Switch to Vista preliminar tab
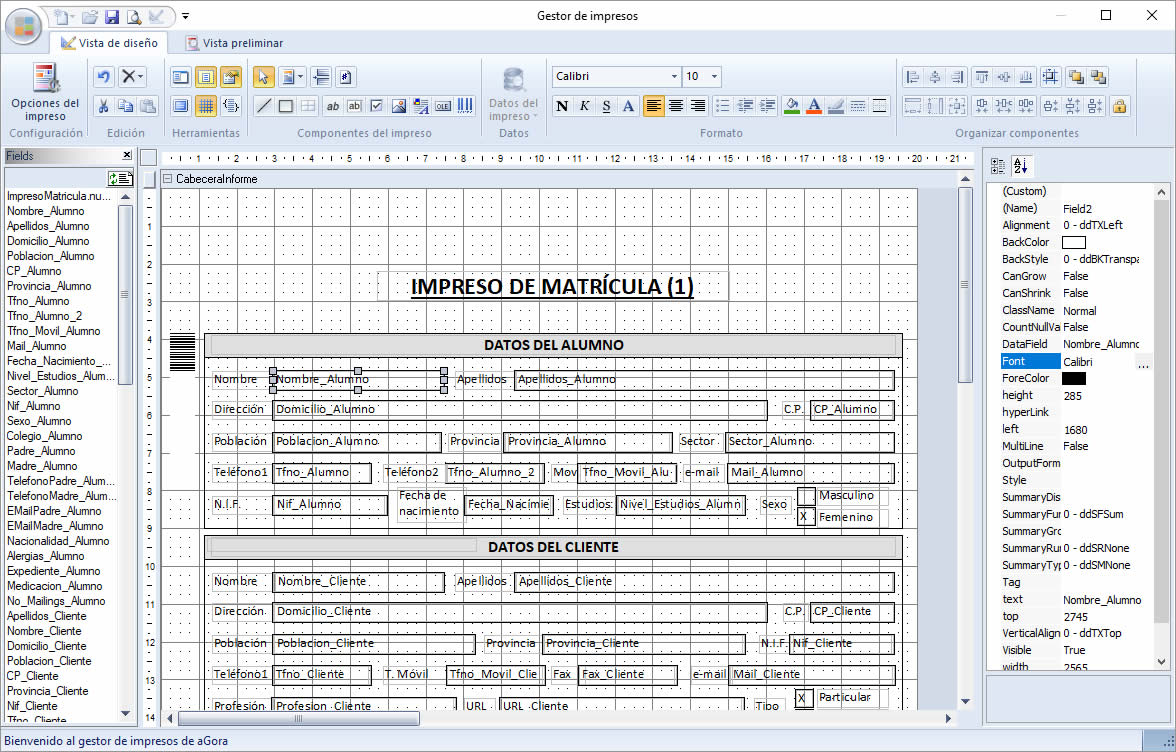Viewport: 1176px width, 752px height. (x=235, y=43)
